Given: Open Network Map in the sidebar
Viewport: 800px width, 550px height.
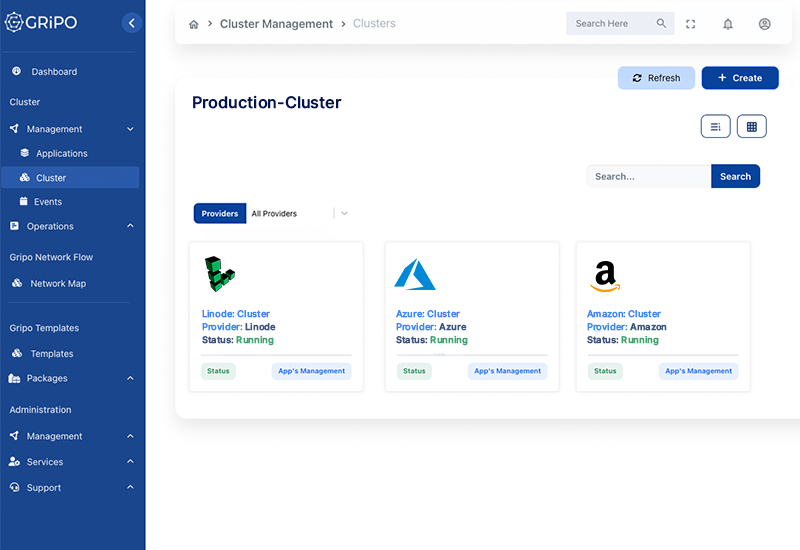Looking at the screenshot, I should [58, 283].
